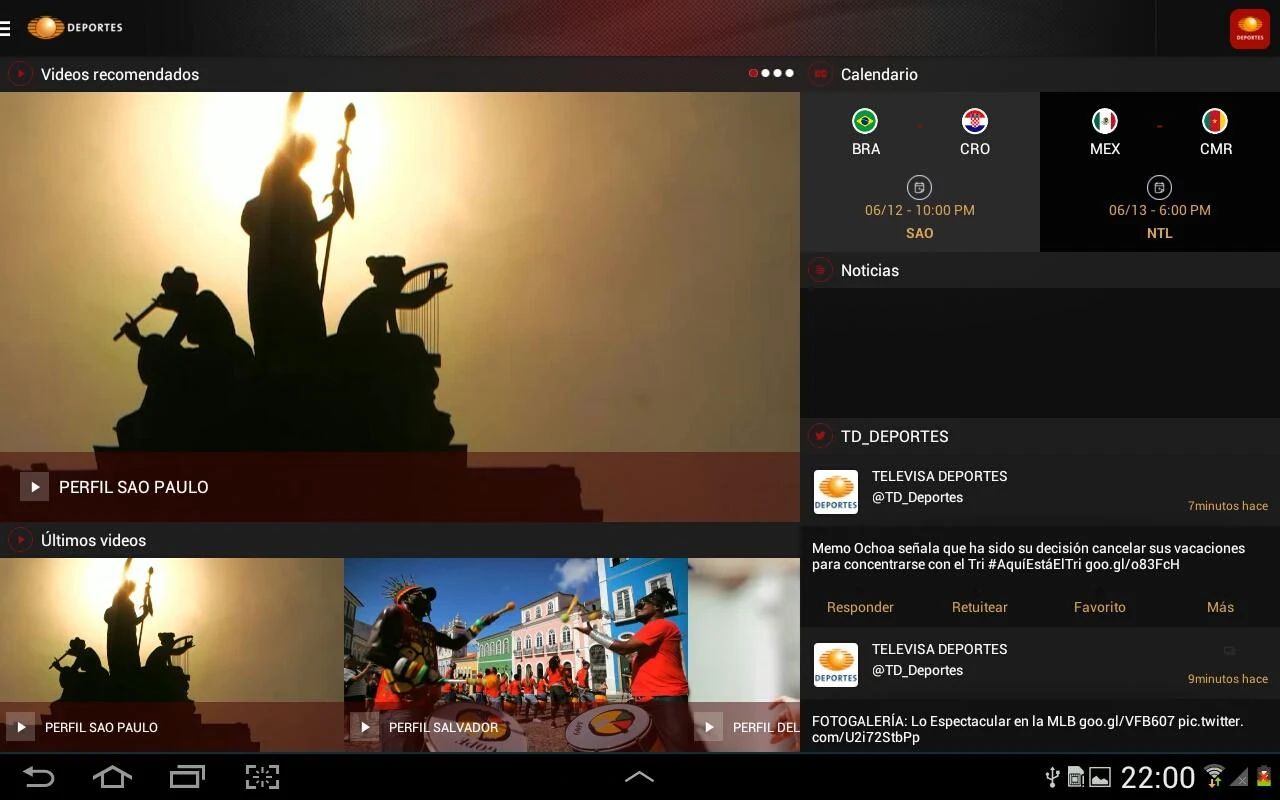Reply with Responder on the Memo Ochoa tweet
This screenshot has width=1280, height=800.
point(860,607)
